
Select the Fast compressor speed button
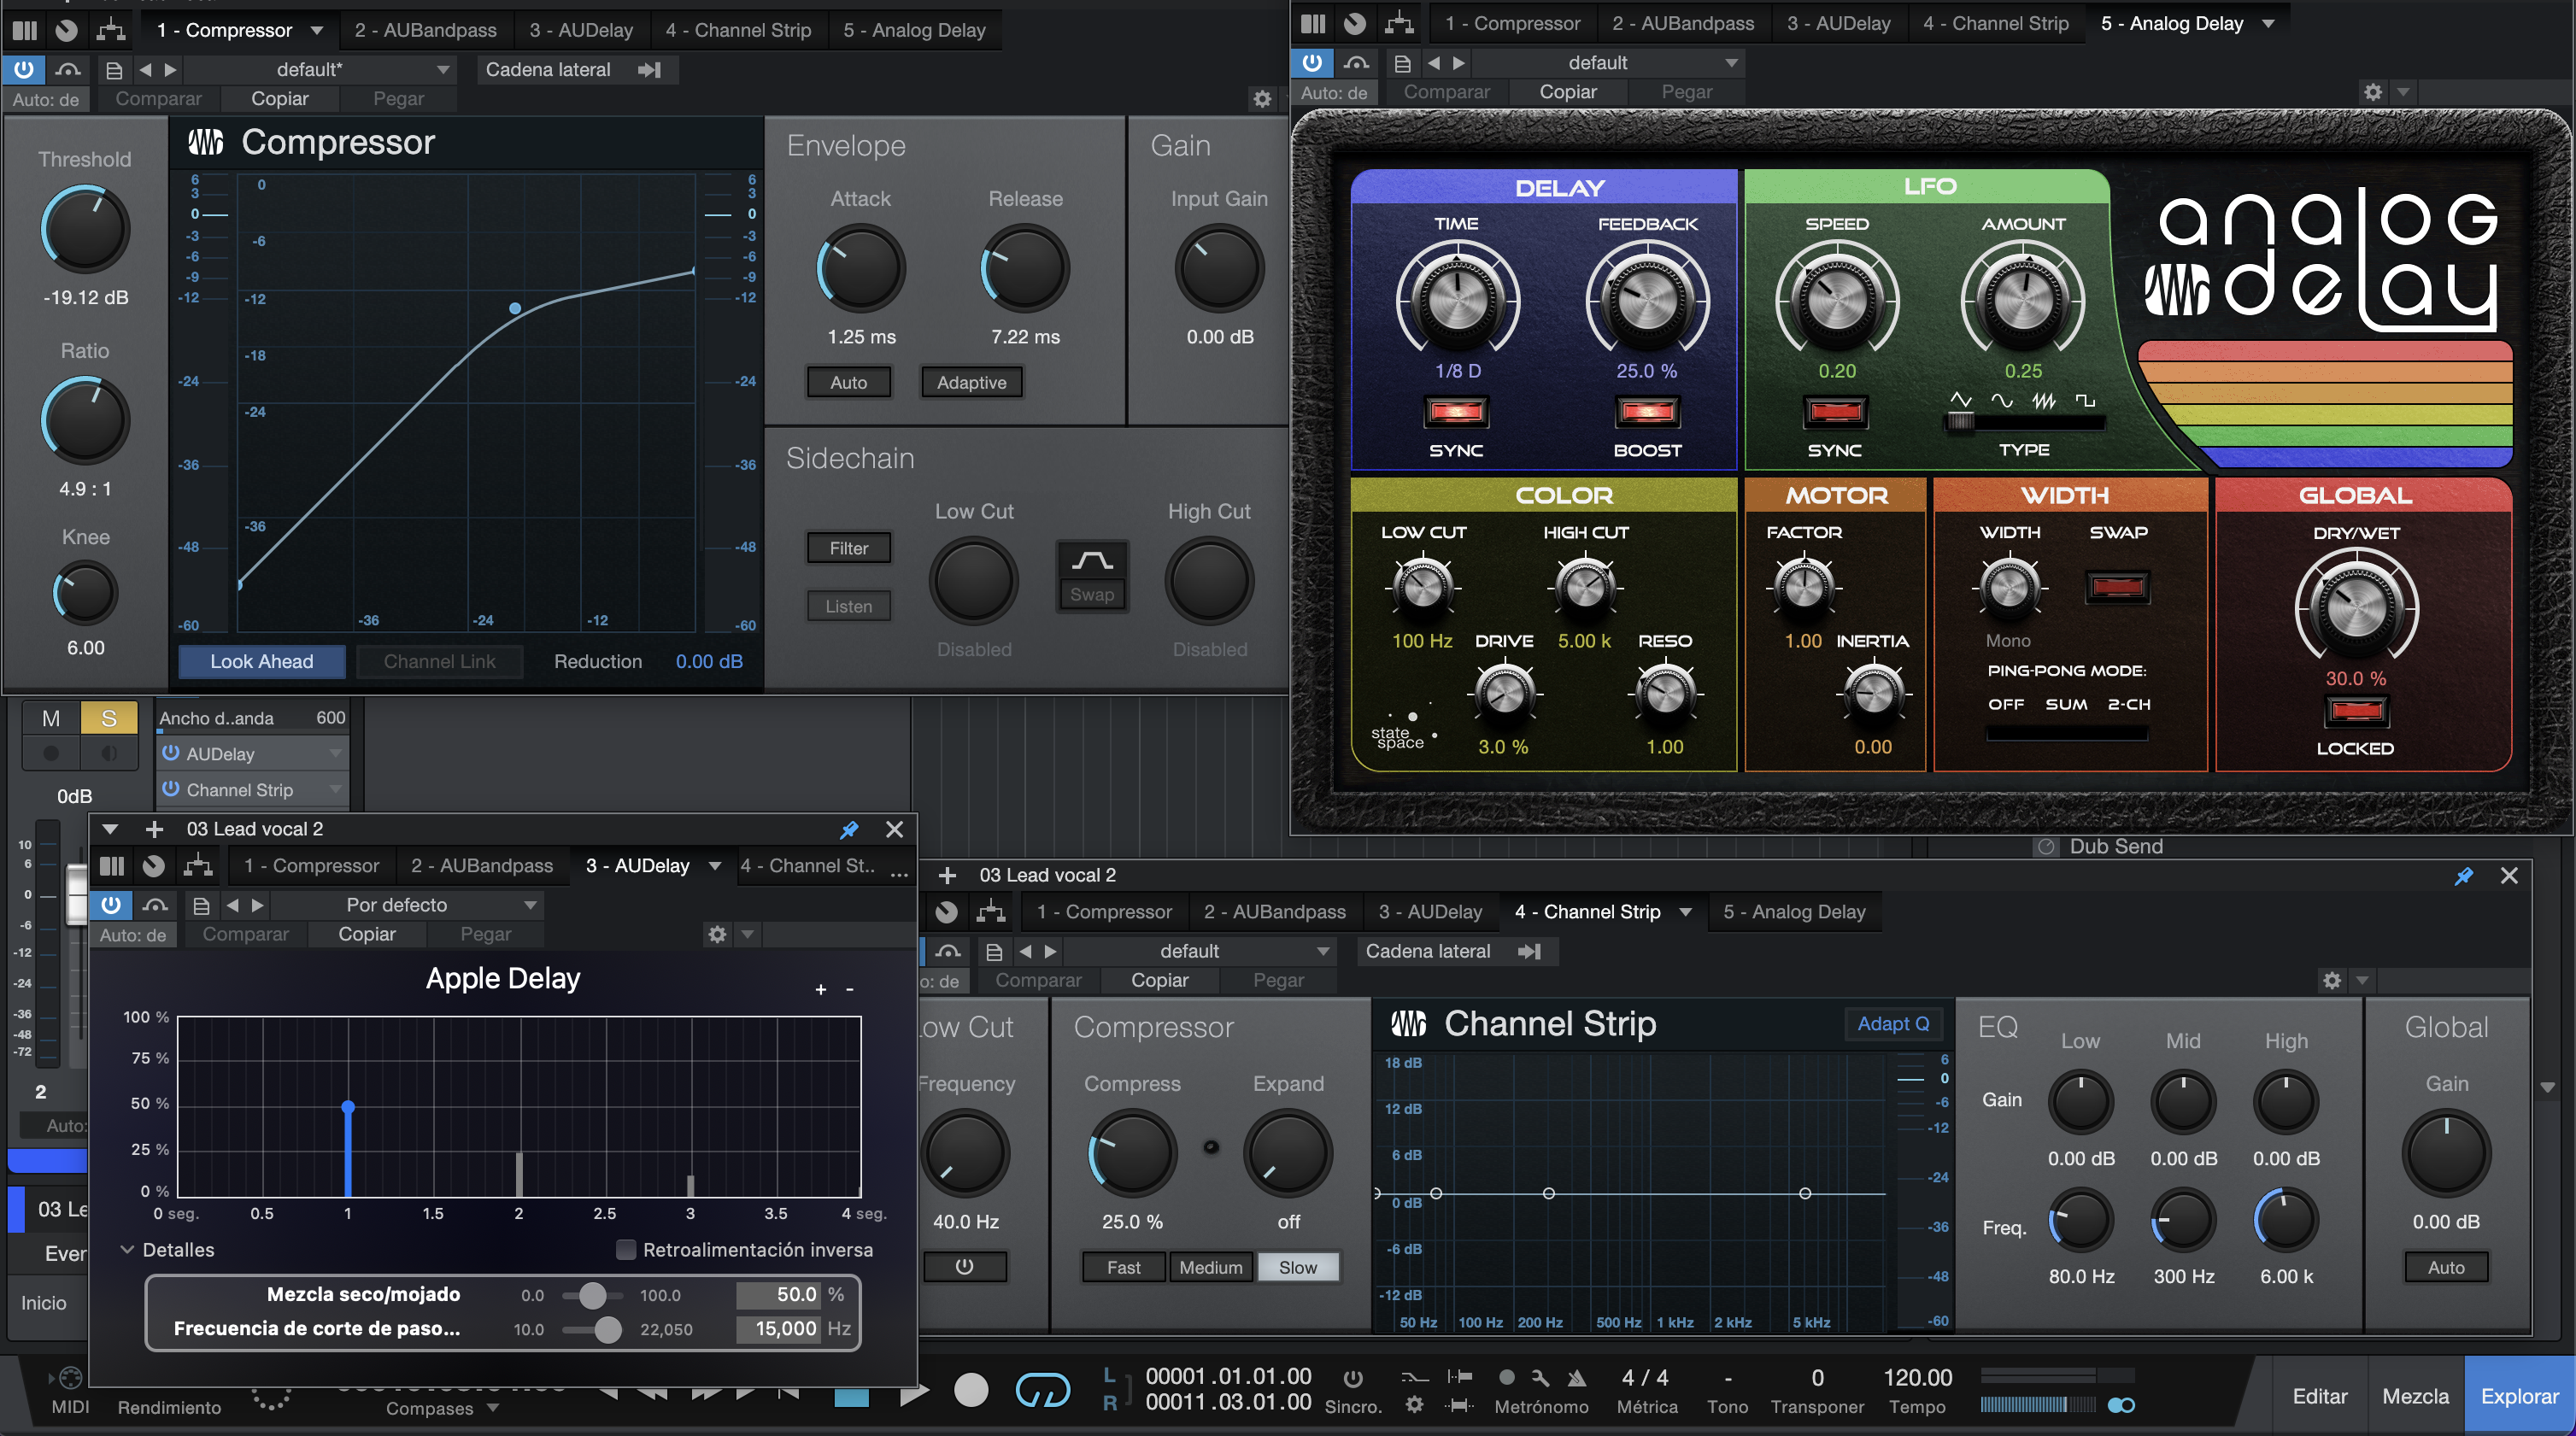coord(1123,1267)
